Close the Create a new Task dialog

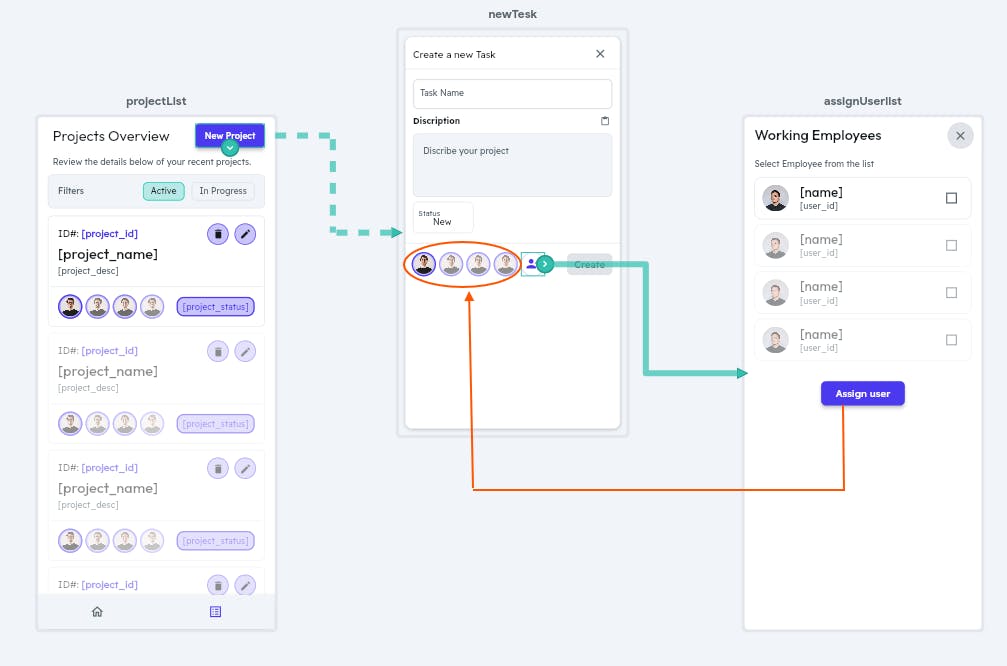[x=600, y=54]
